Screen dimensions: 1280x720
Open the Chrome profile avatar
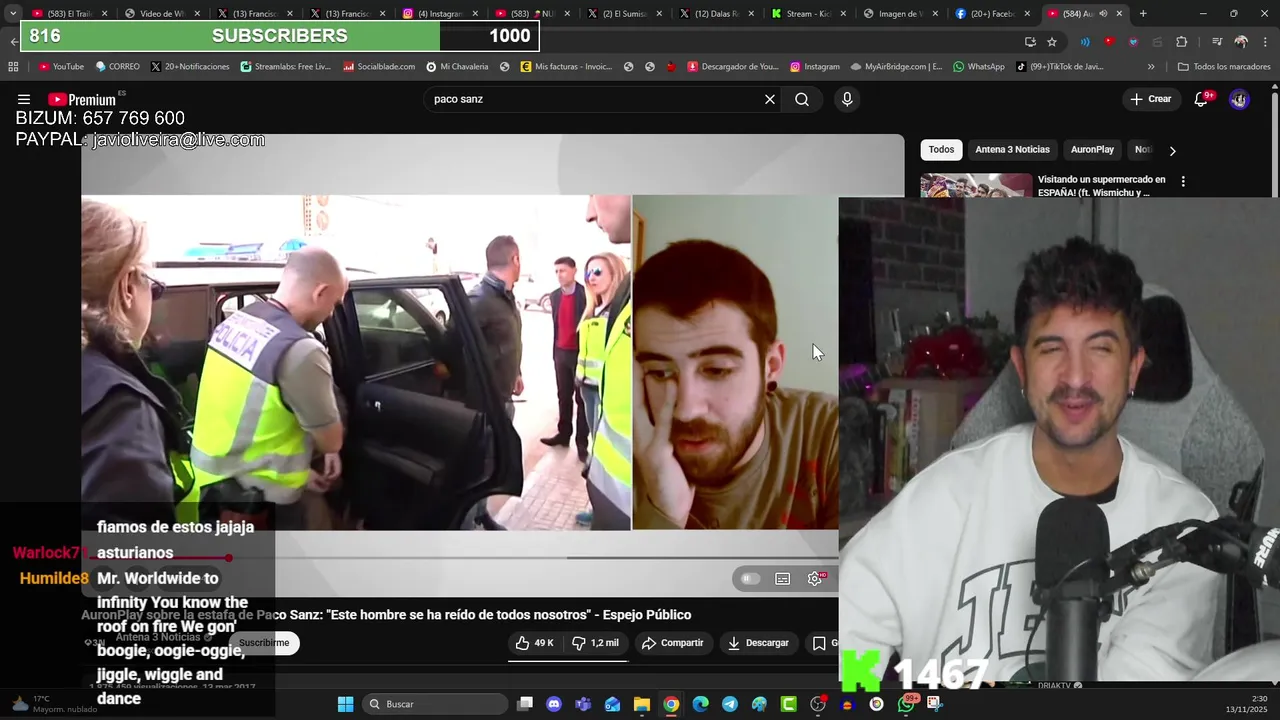(1241, 42)
